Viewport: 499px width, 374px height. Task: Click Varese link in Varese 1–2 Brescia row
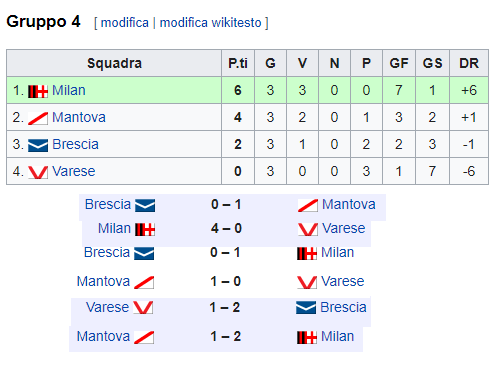(x=107, y=307)
